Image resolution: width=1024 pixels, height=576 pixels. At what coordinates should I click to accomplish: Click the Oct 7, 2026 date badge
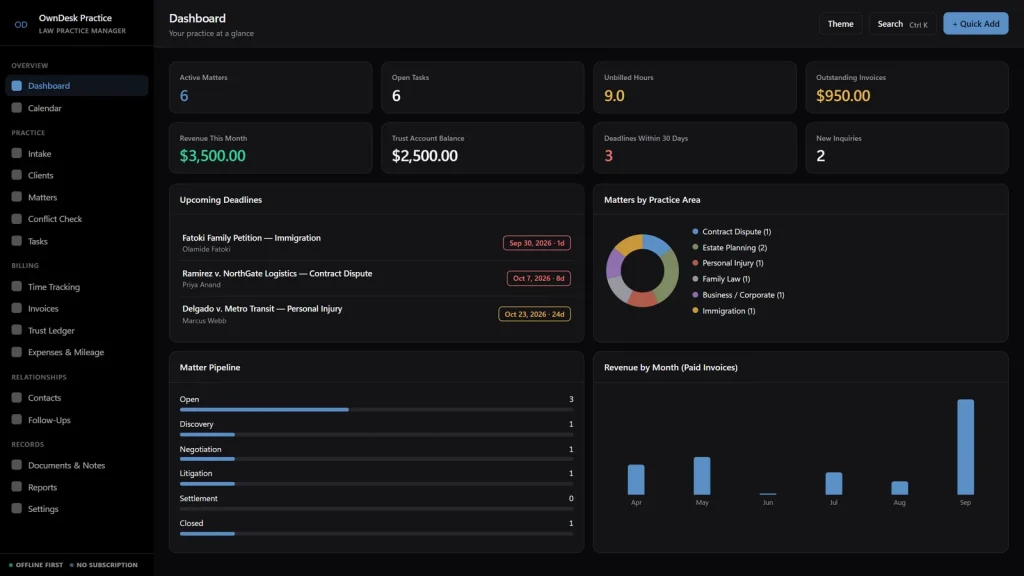539,278
